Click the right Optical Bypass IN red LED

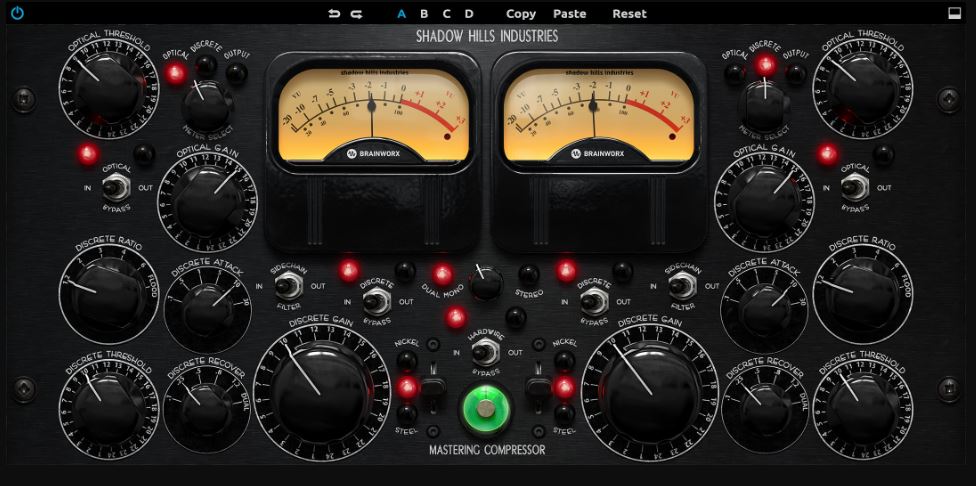click(827, 154)
